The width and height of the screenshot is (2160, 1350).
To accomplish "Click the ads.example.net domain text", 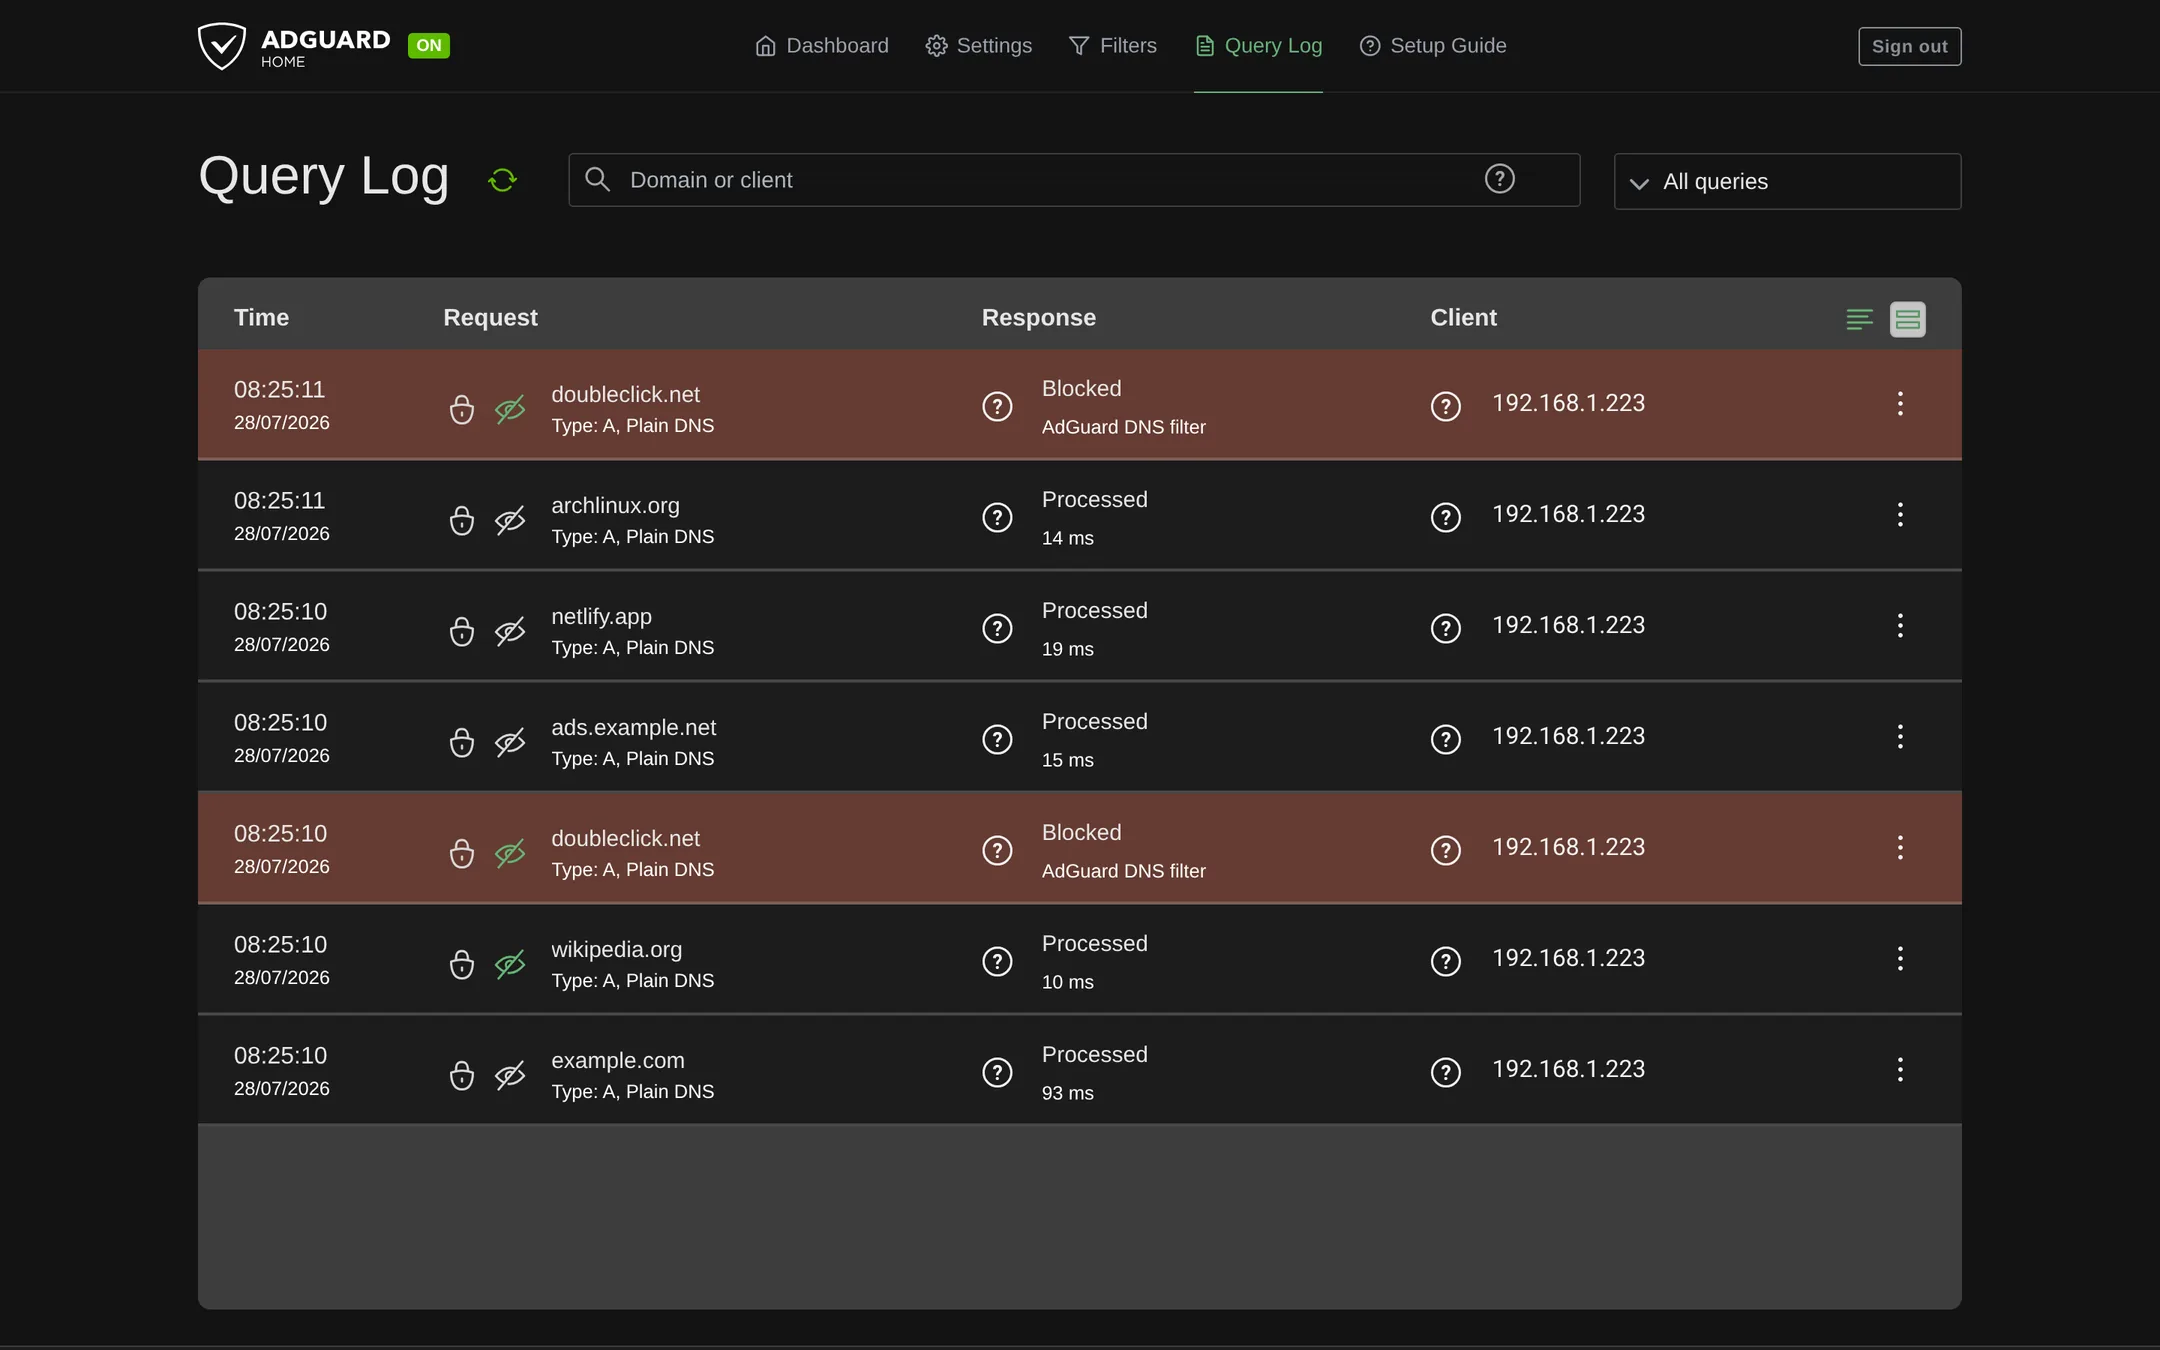I will coord(633,727).
